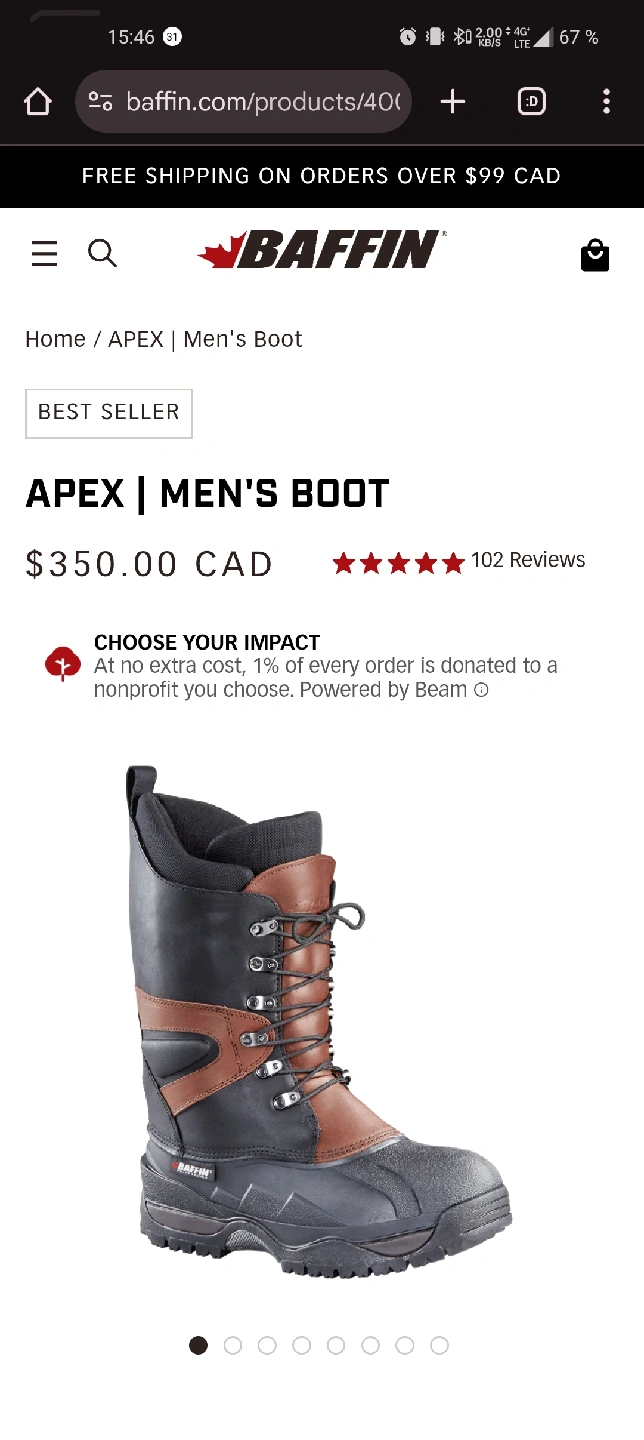
Task: Tap the Beam info icon
Action: point(481,690)
